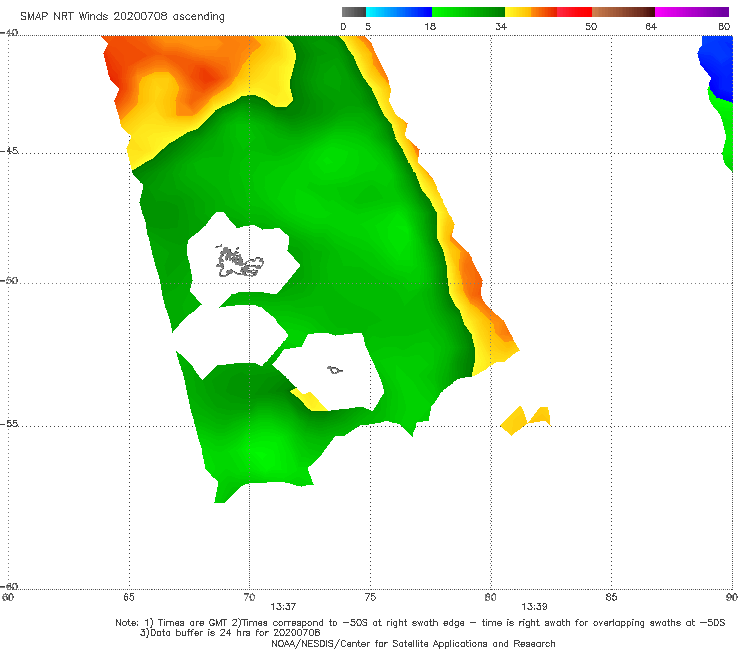The width and height of the screenshot is (740, 650).
Task: Click the swath time '13:37'
Action: [x=283, y=607]
